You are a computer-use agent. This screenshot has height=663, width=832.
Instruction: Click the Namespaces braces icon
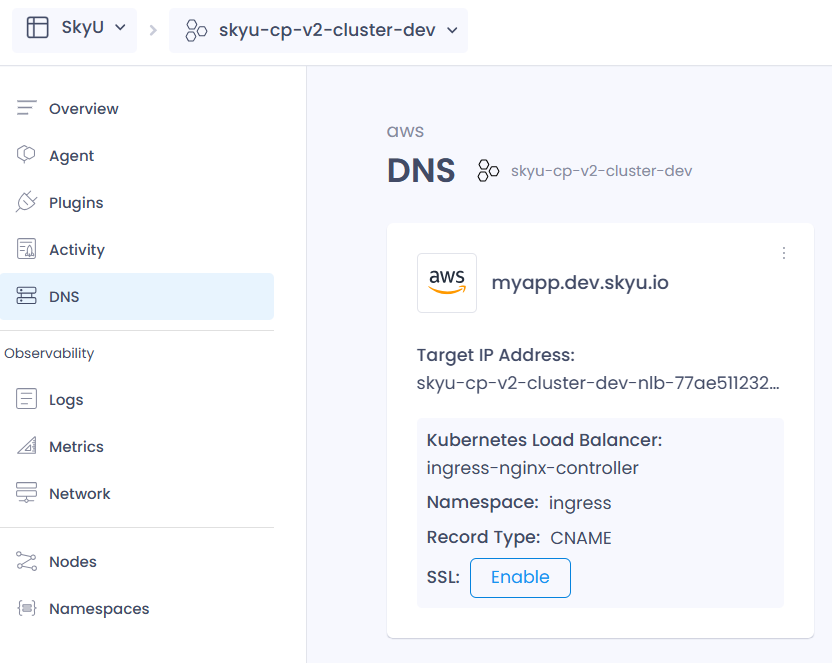(27, 608)
